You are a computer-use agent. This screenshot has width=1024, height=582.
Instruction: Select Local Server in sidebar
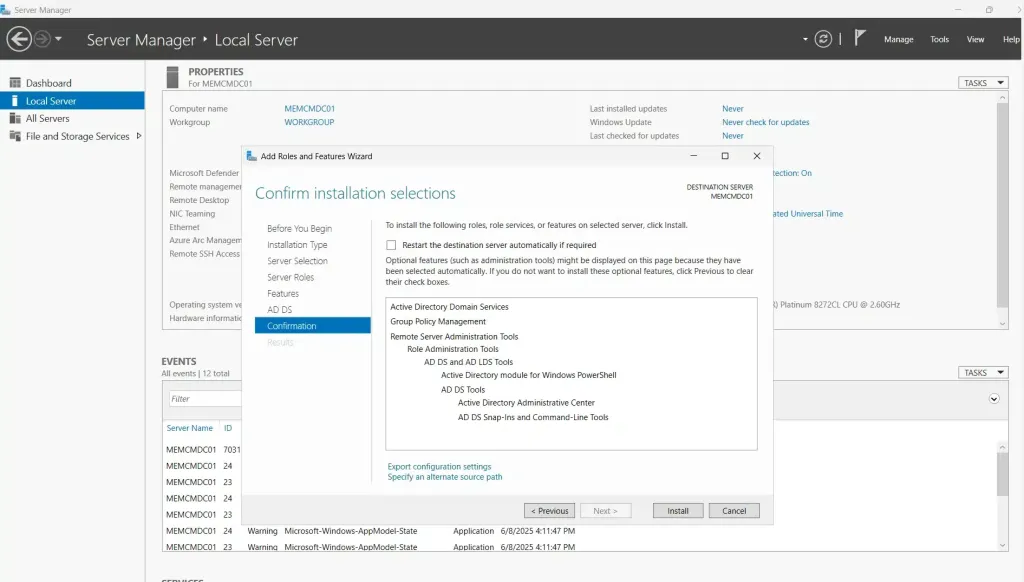[x=50, y=101]
